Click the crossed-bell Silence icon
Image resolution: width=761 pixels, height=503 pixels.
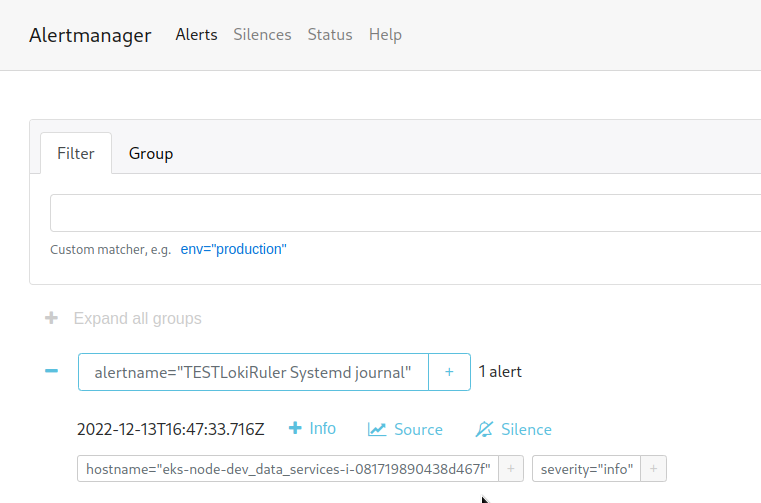pos(484,429)
